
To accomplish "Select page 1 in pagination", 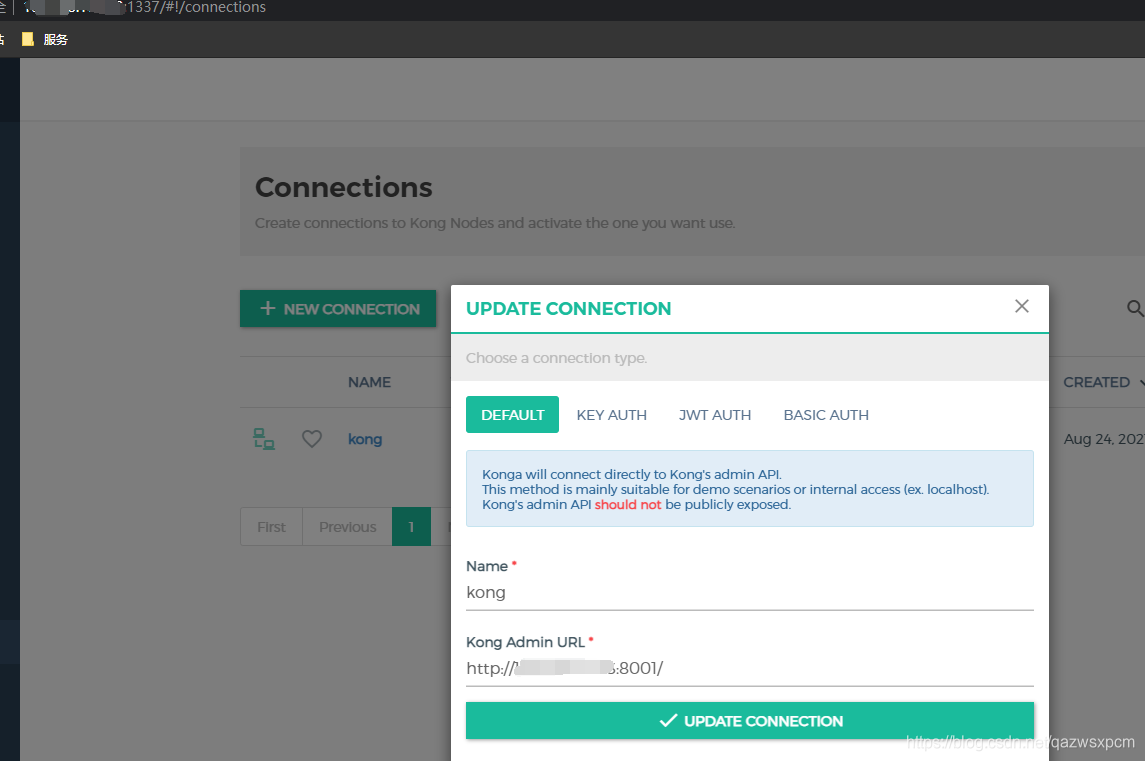I will 411,527.
